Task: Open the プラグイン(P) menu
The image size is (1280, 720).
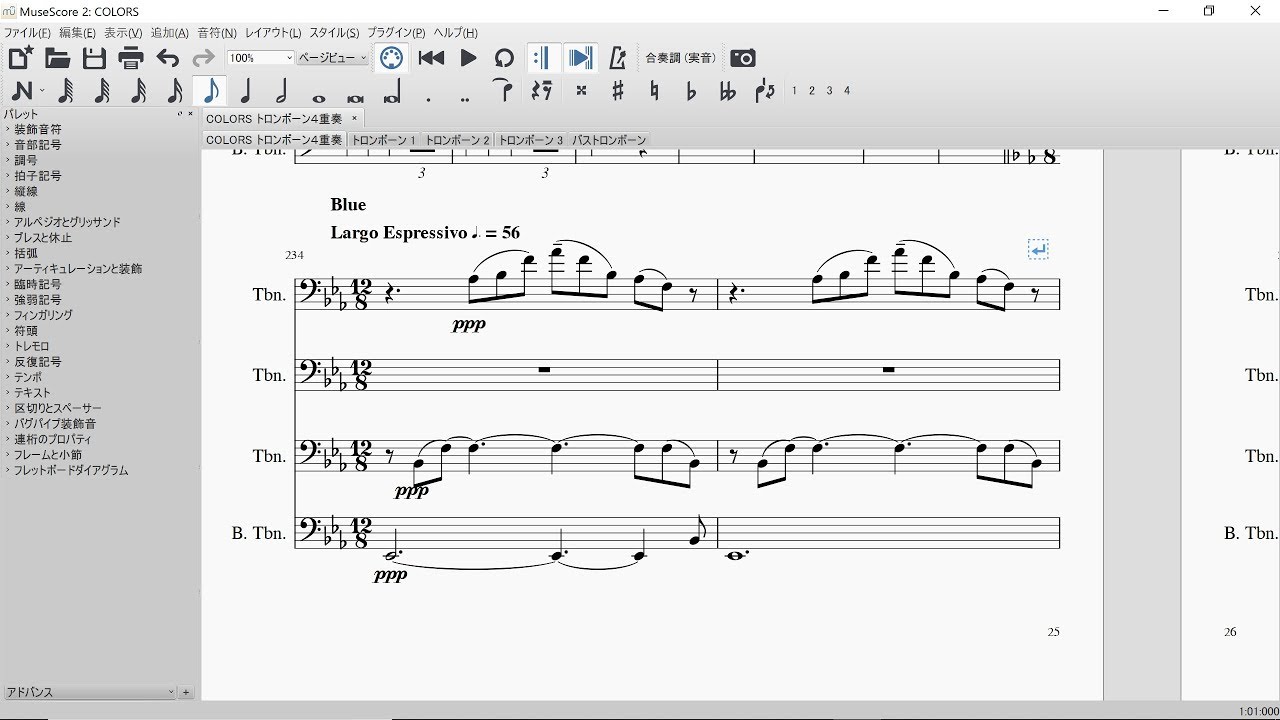Action: point(396,33)
